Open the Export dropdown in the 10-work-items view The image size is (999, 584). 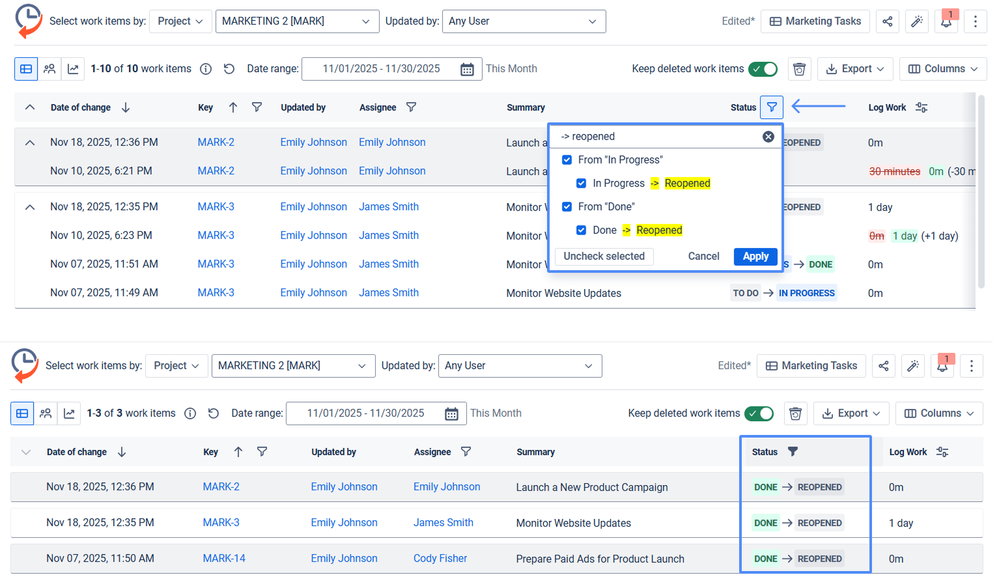pos(855,69)
